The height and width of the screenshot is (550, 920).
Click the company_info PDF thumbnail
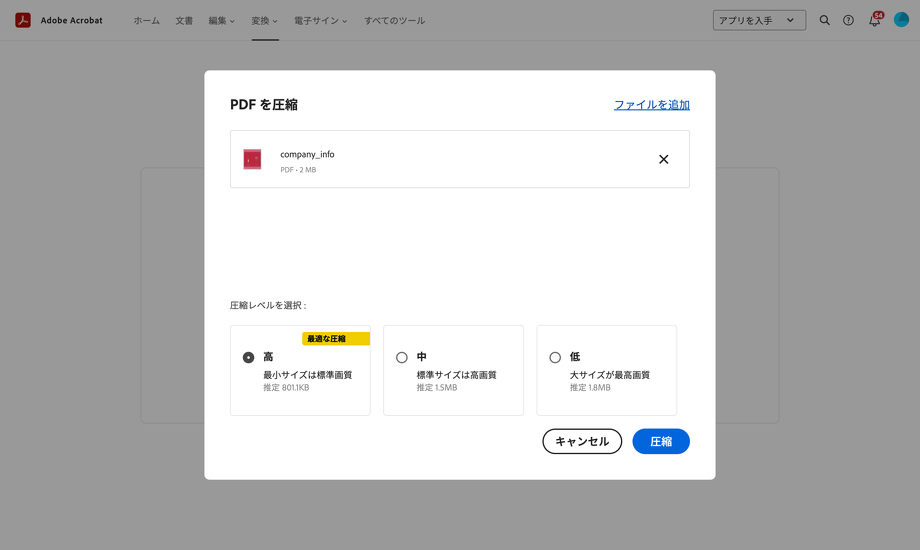click(252, 159)
